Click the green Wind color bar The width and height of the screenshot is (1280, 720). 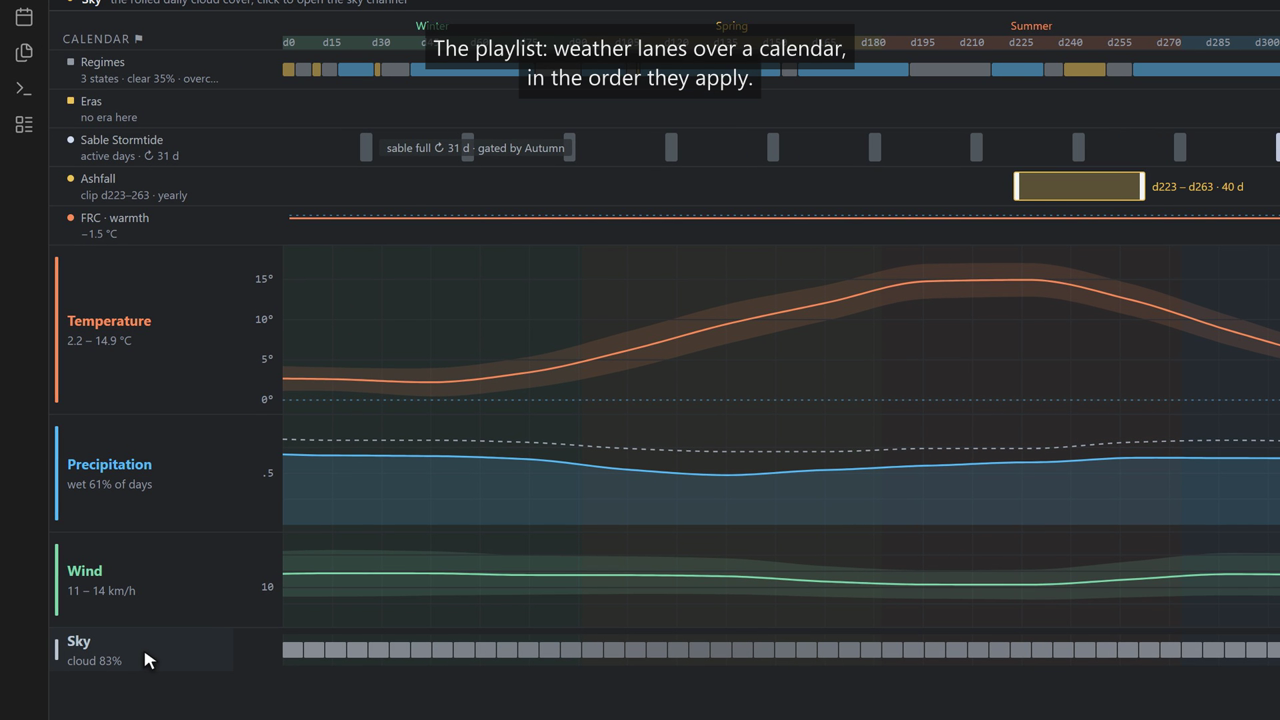click(56, 580)
